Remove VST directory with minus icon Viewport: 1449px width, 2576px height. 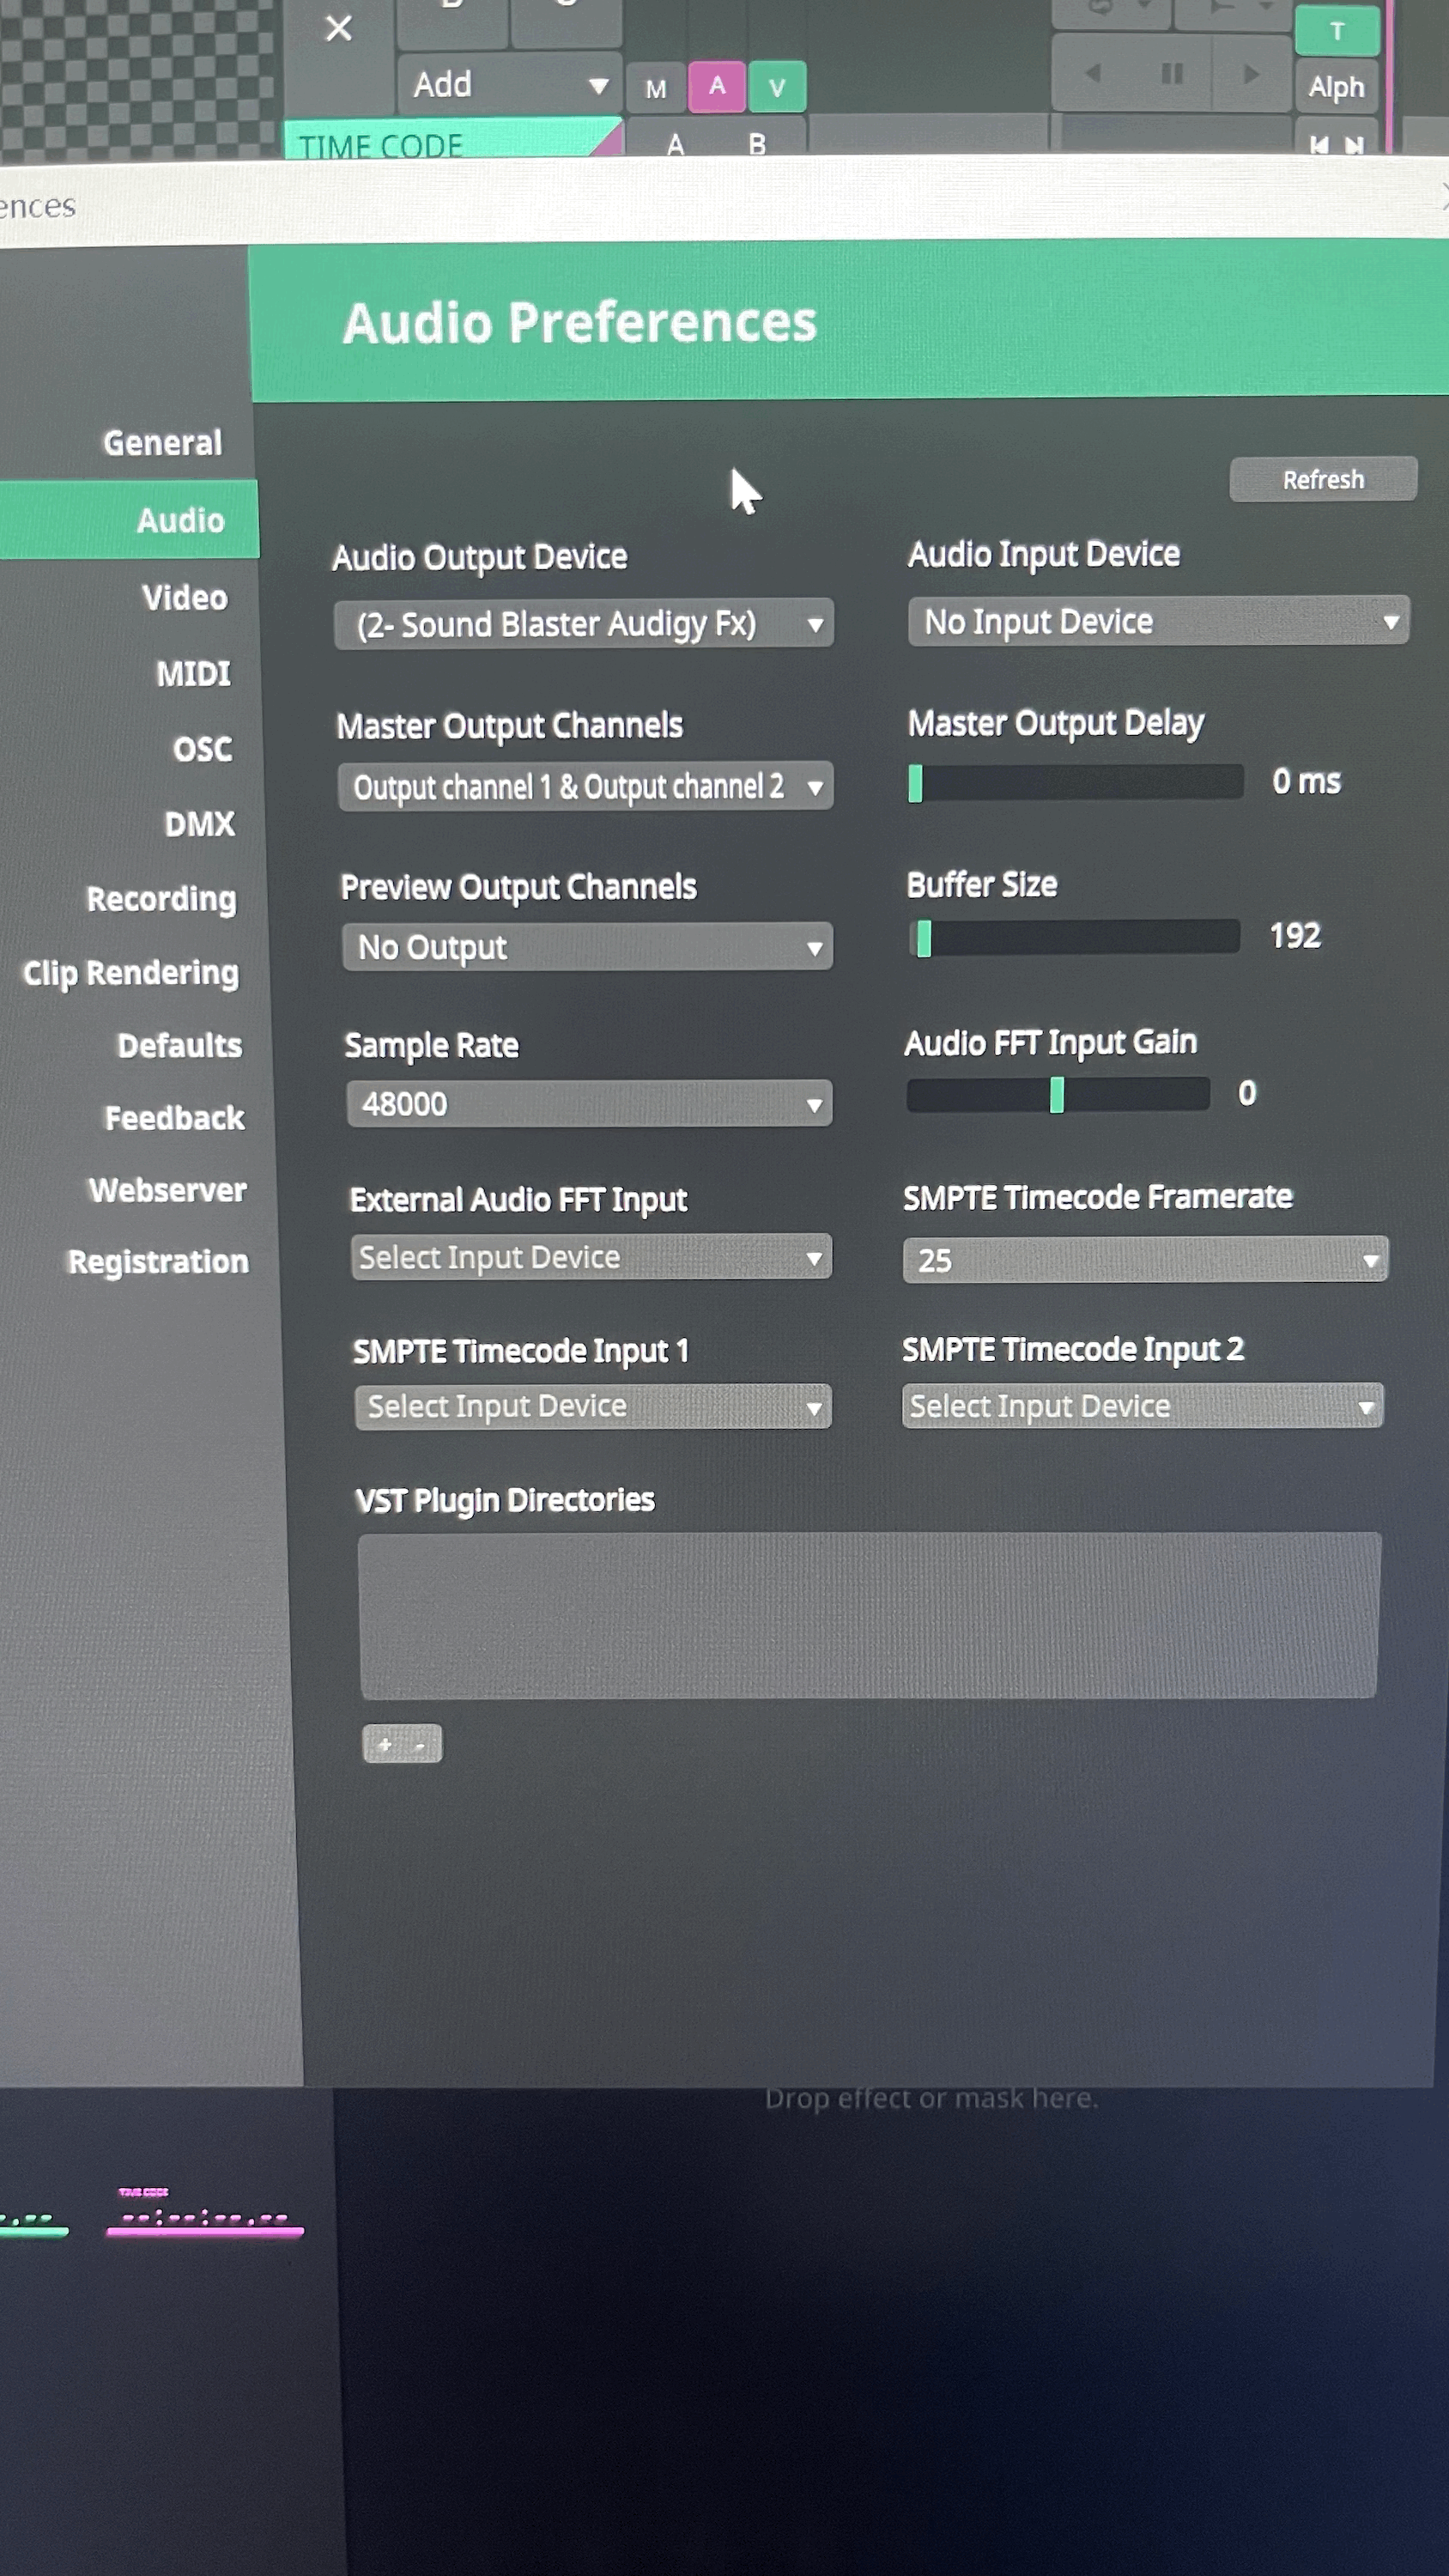click(x=420, y=1745)
